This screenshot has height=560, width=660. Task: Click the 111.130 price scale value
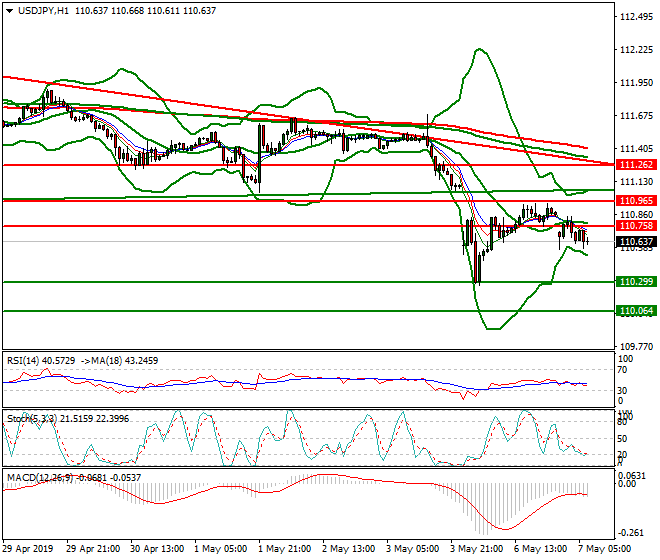coord(636,181)
